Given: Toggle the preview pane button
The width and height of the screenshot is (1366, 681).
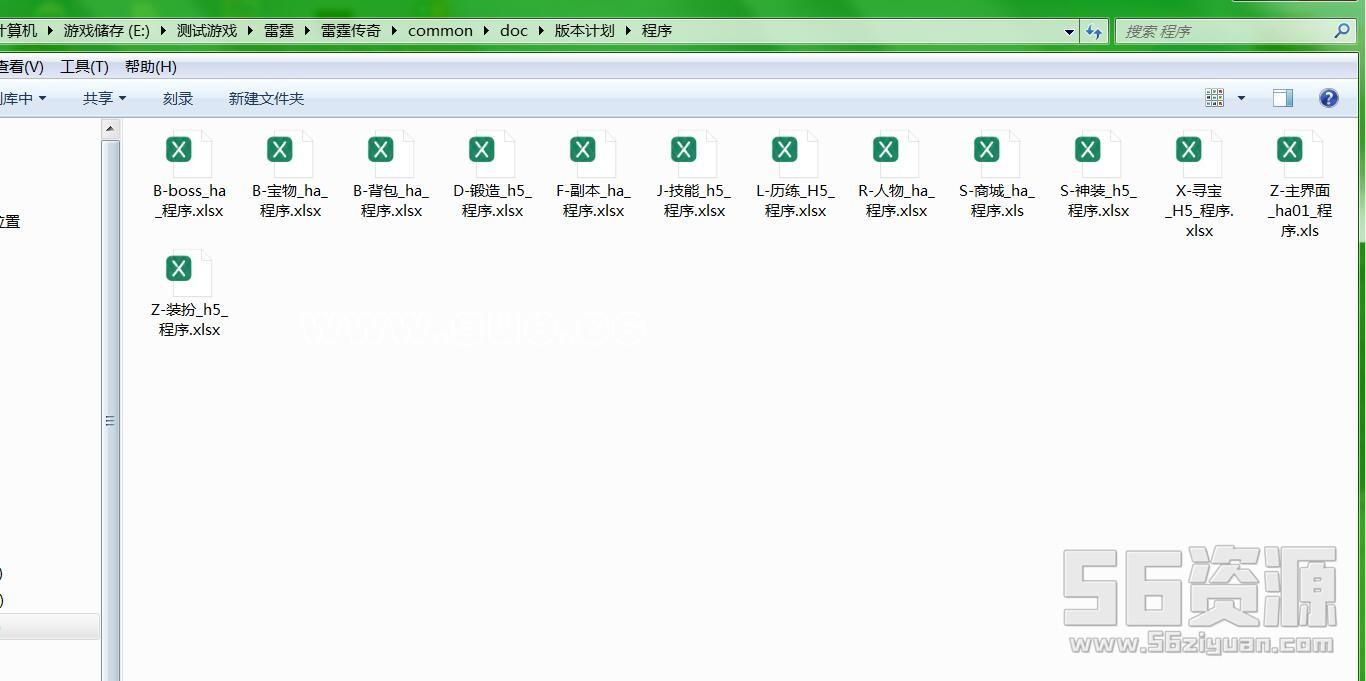Looking at the screenshot, I should pos(1282,98).
